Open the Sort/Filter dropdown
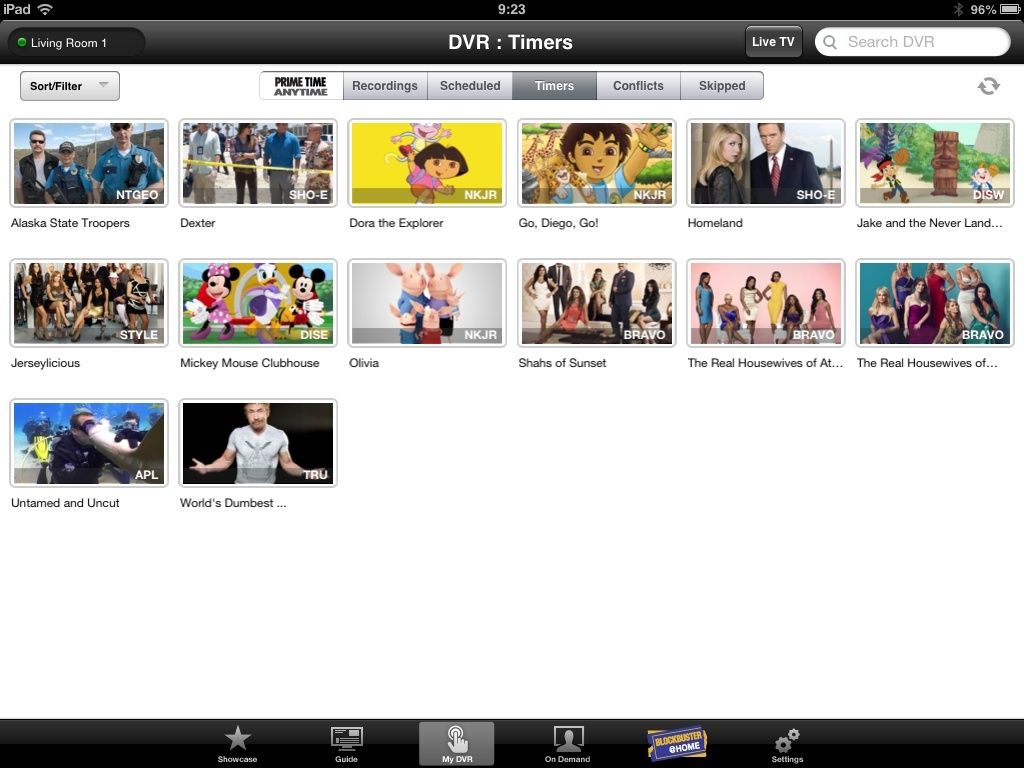Image resolution: width=1024 pixels, height=768 pixels. click(70, 86)
